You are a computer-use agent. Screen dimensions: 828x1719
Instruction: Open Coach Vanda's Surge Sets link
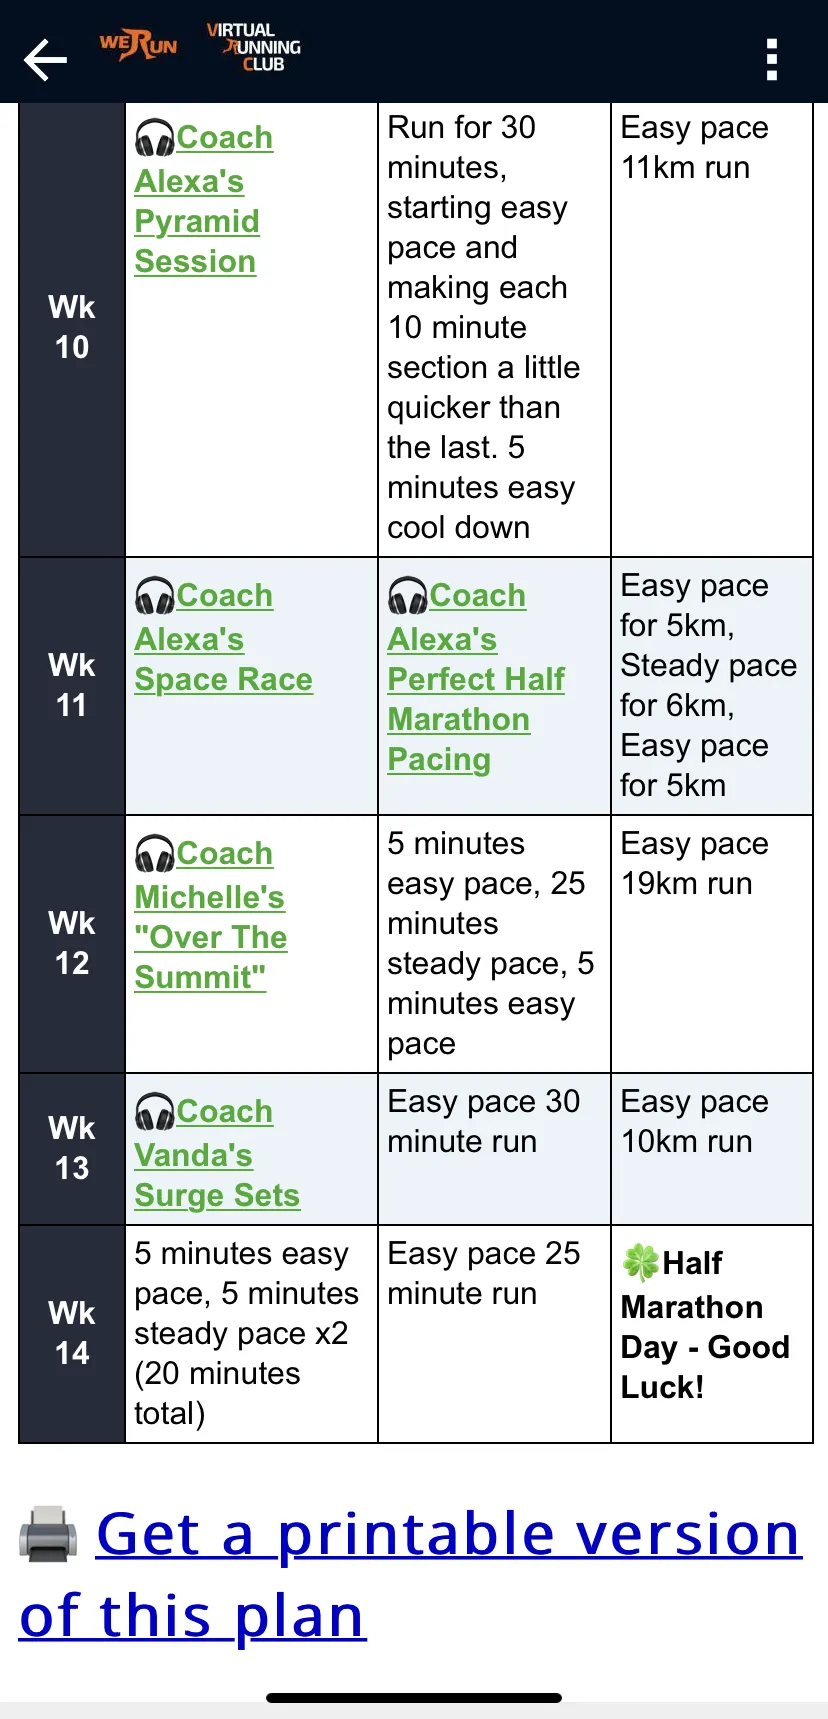click(x=217, y=1153)
